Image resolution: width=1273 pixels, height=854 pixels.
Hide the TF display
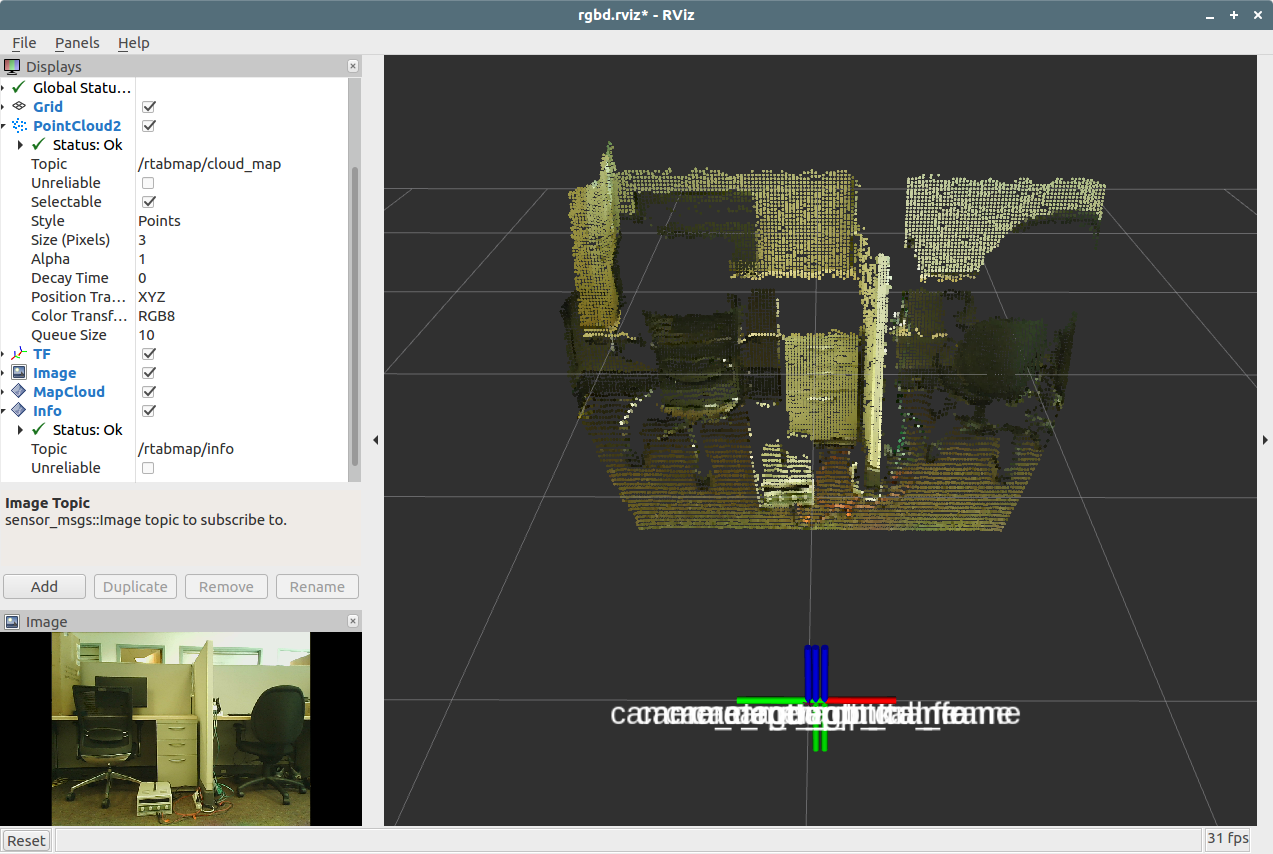pos(148,354)
